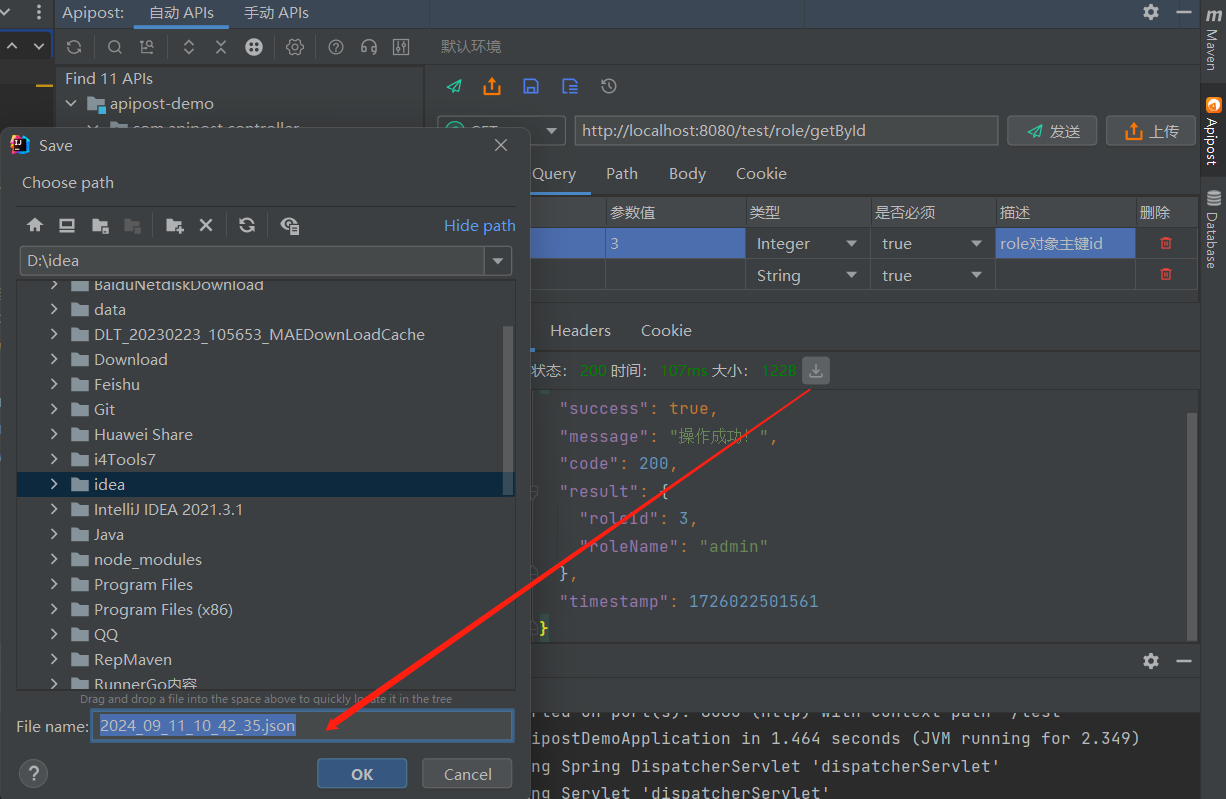The width and height of the screenshot is (1226, 799).
Task: Click the role对象主键id description cell
Action: (1065, 243)
